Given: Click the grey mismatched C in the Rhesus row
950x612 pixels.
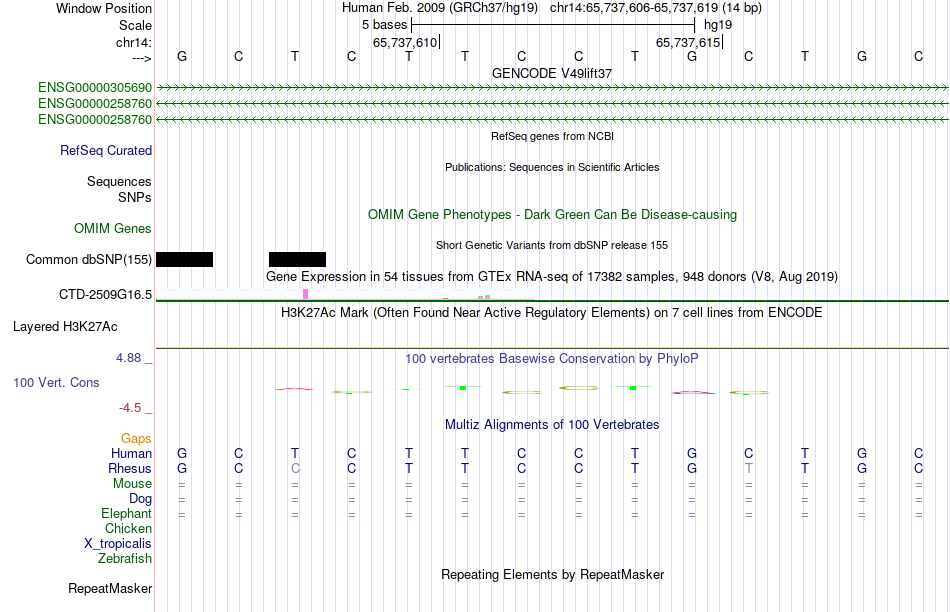Looking at the screenshot, I should point(295,468).
